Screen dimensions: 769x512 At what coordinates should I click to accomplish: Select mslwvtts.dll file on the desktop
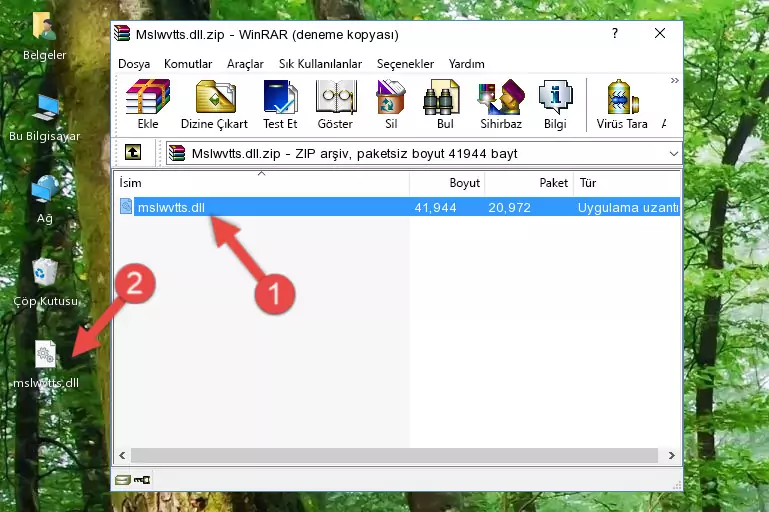tap(46, 364)
